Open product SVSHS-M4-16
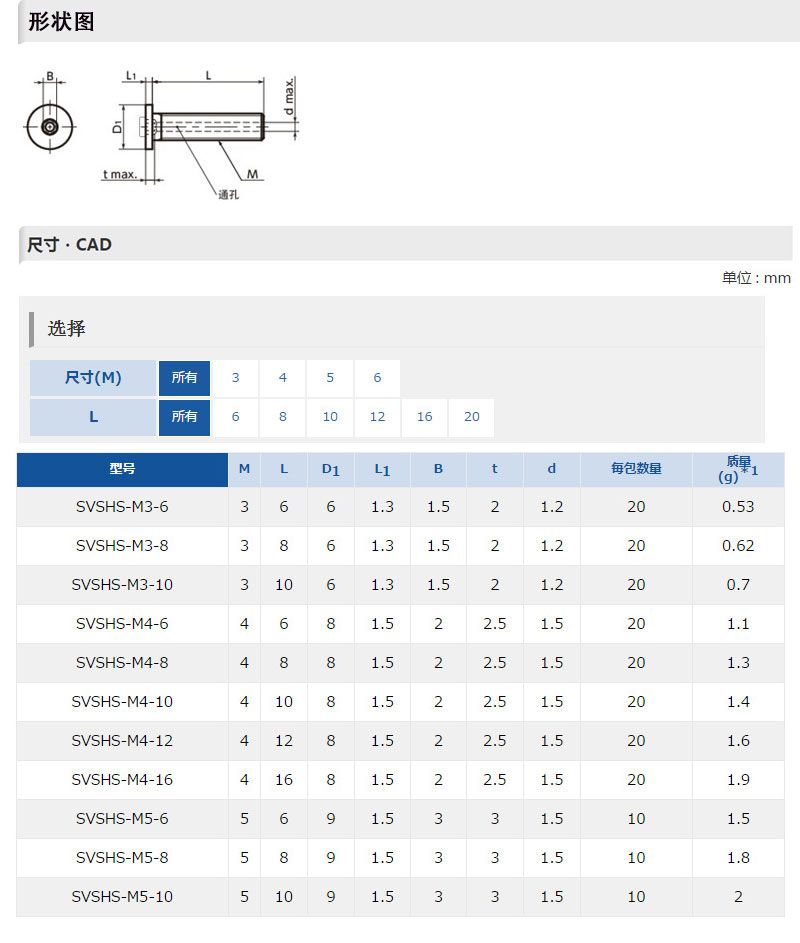 (x=122, y=779)
